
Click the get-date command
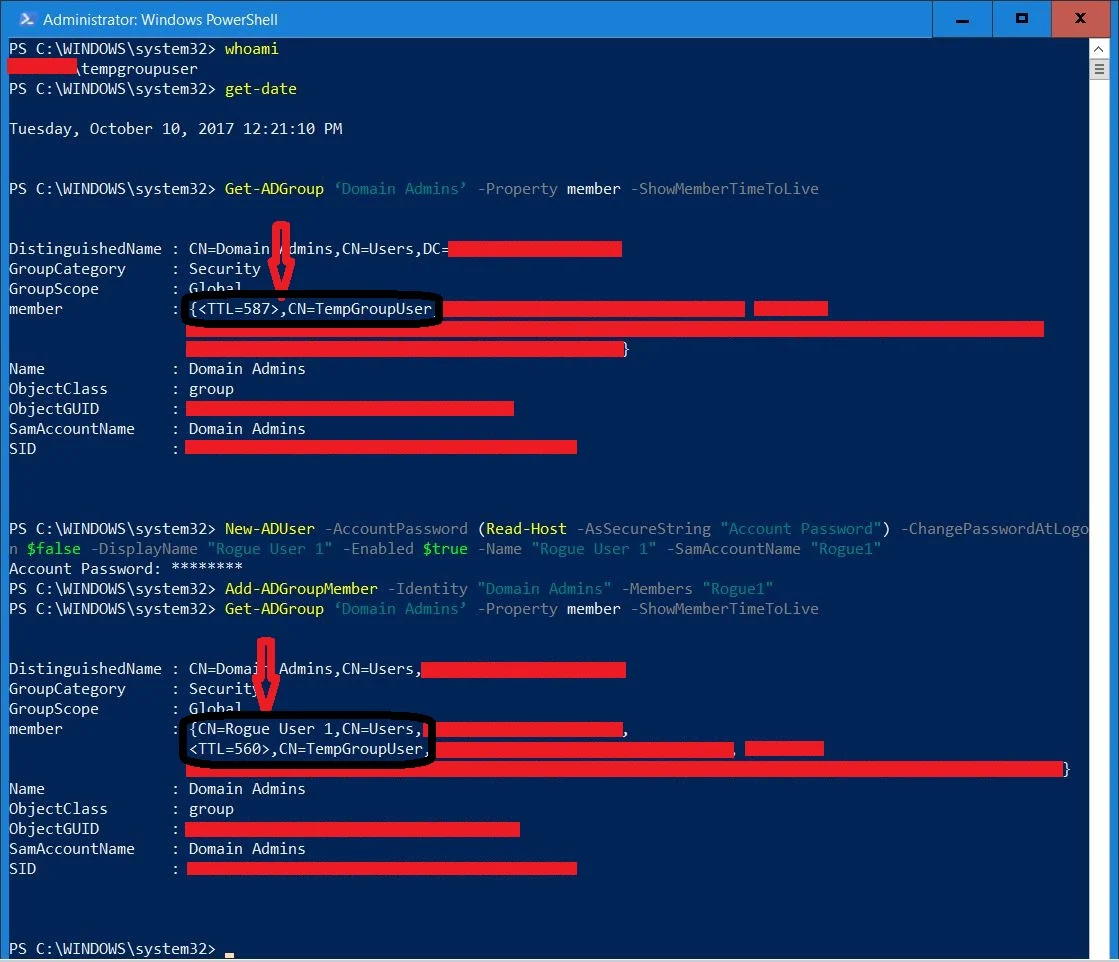click(260, 88)
